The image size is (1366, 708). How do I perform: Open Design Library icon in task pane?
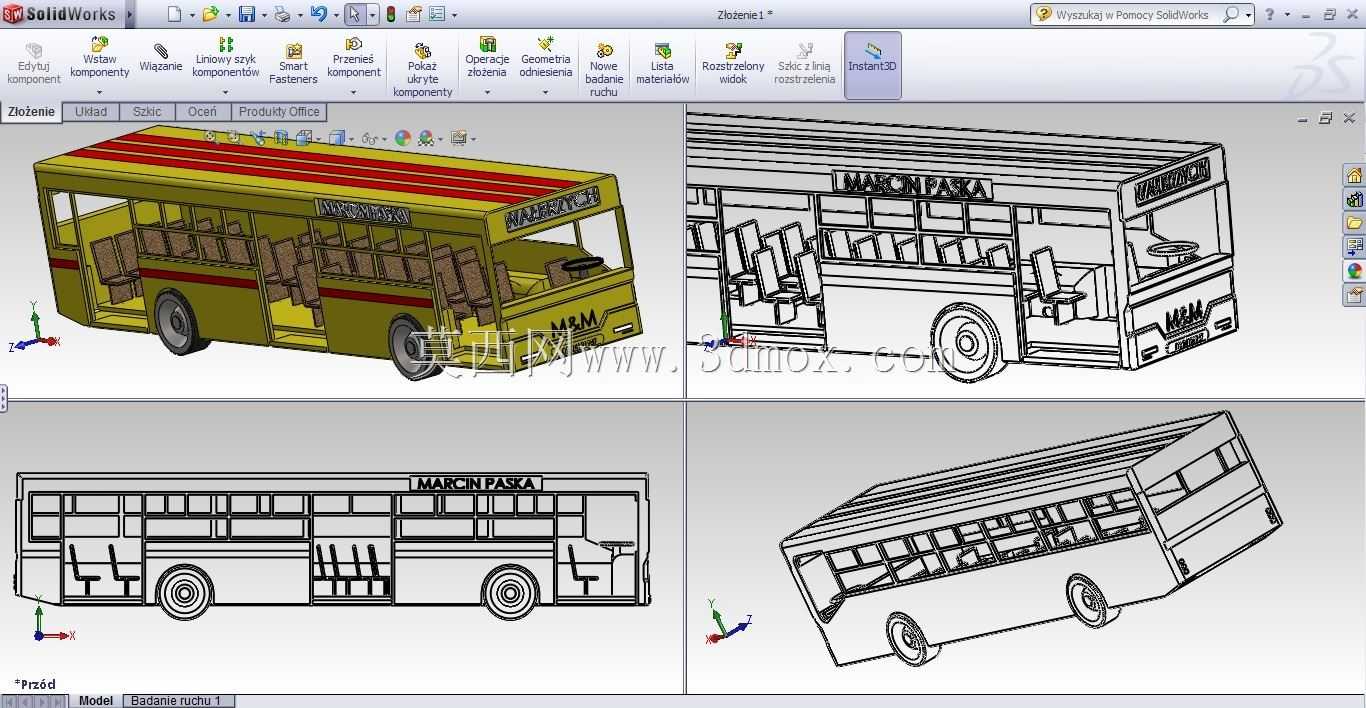[x=1354, y=200]
